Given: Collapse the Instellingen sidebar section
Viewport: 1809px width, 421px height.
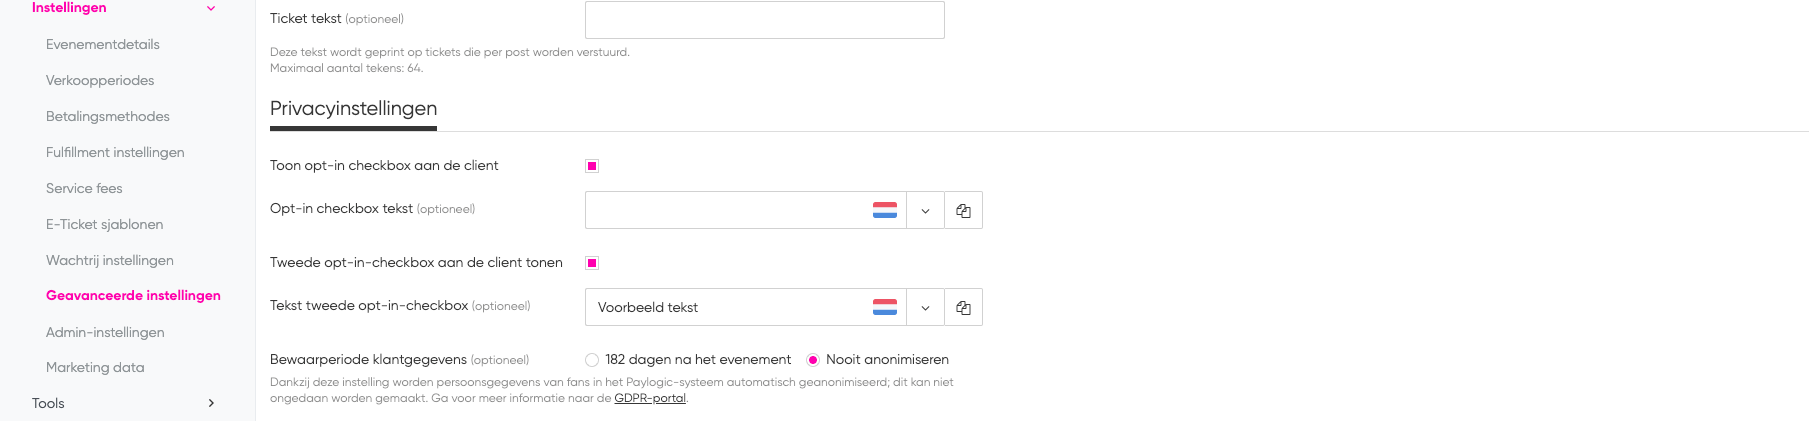Looking at the screenshot, I should 211,8.
